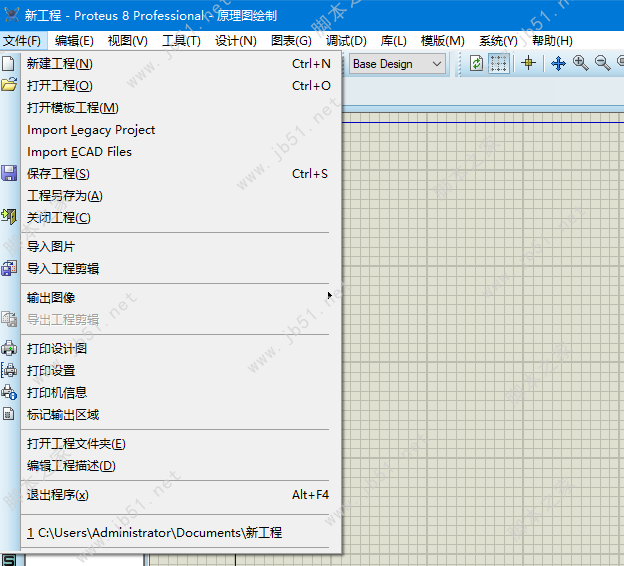
Task: Click the Open Project folder icon
Action: click(x=9, y=85)
